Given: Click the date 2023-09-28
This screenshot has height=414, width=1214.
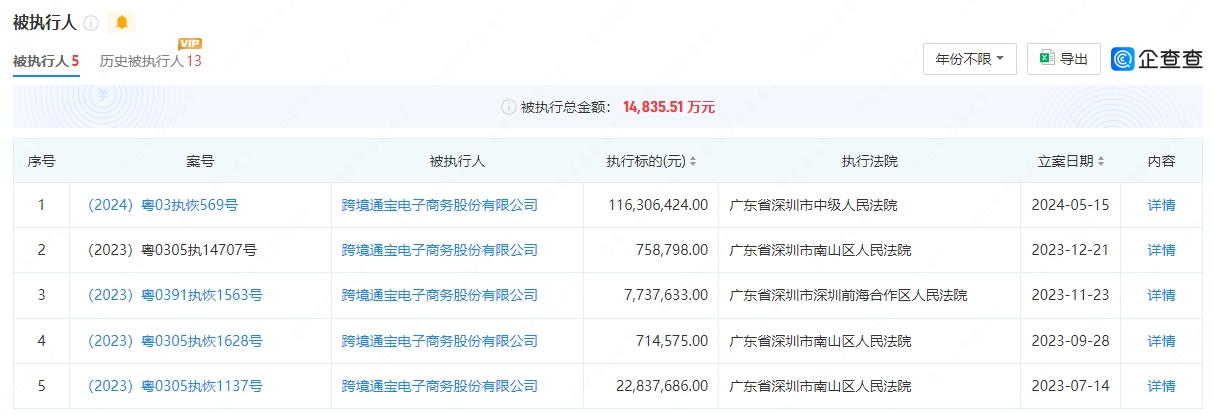Looking at the screenshot, I should pos(1070,341).
